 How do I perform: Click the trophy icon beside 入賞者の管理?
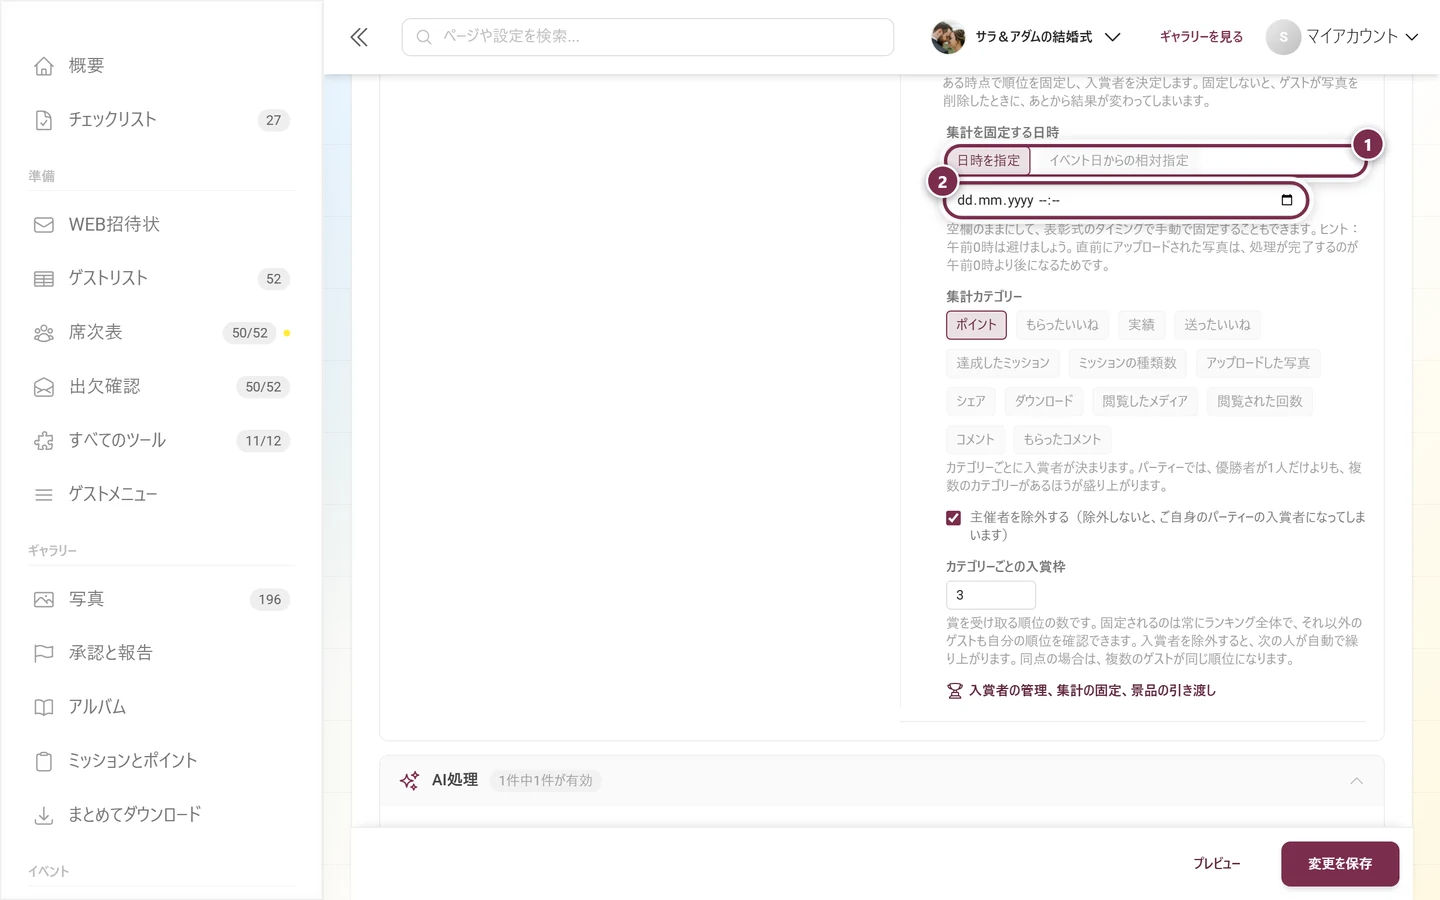pyautogui.click(x=955, y=691)
